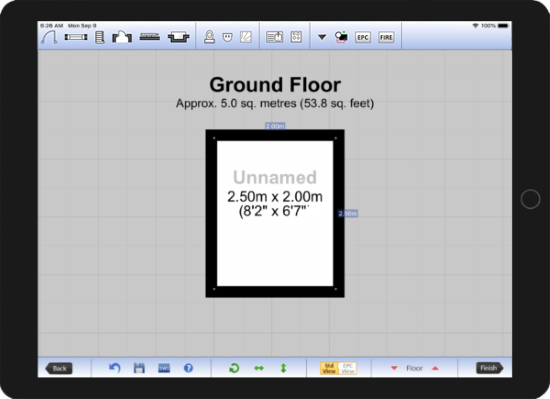Open the FIRE tool

pos(386,37)
